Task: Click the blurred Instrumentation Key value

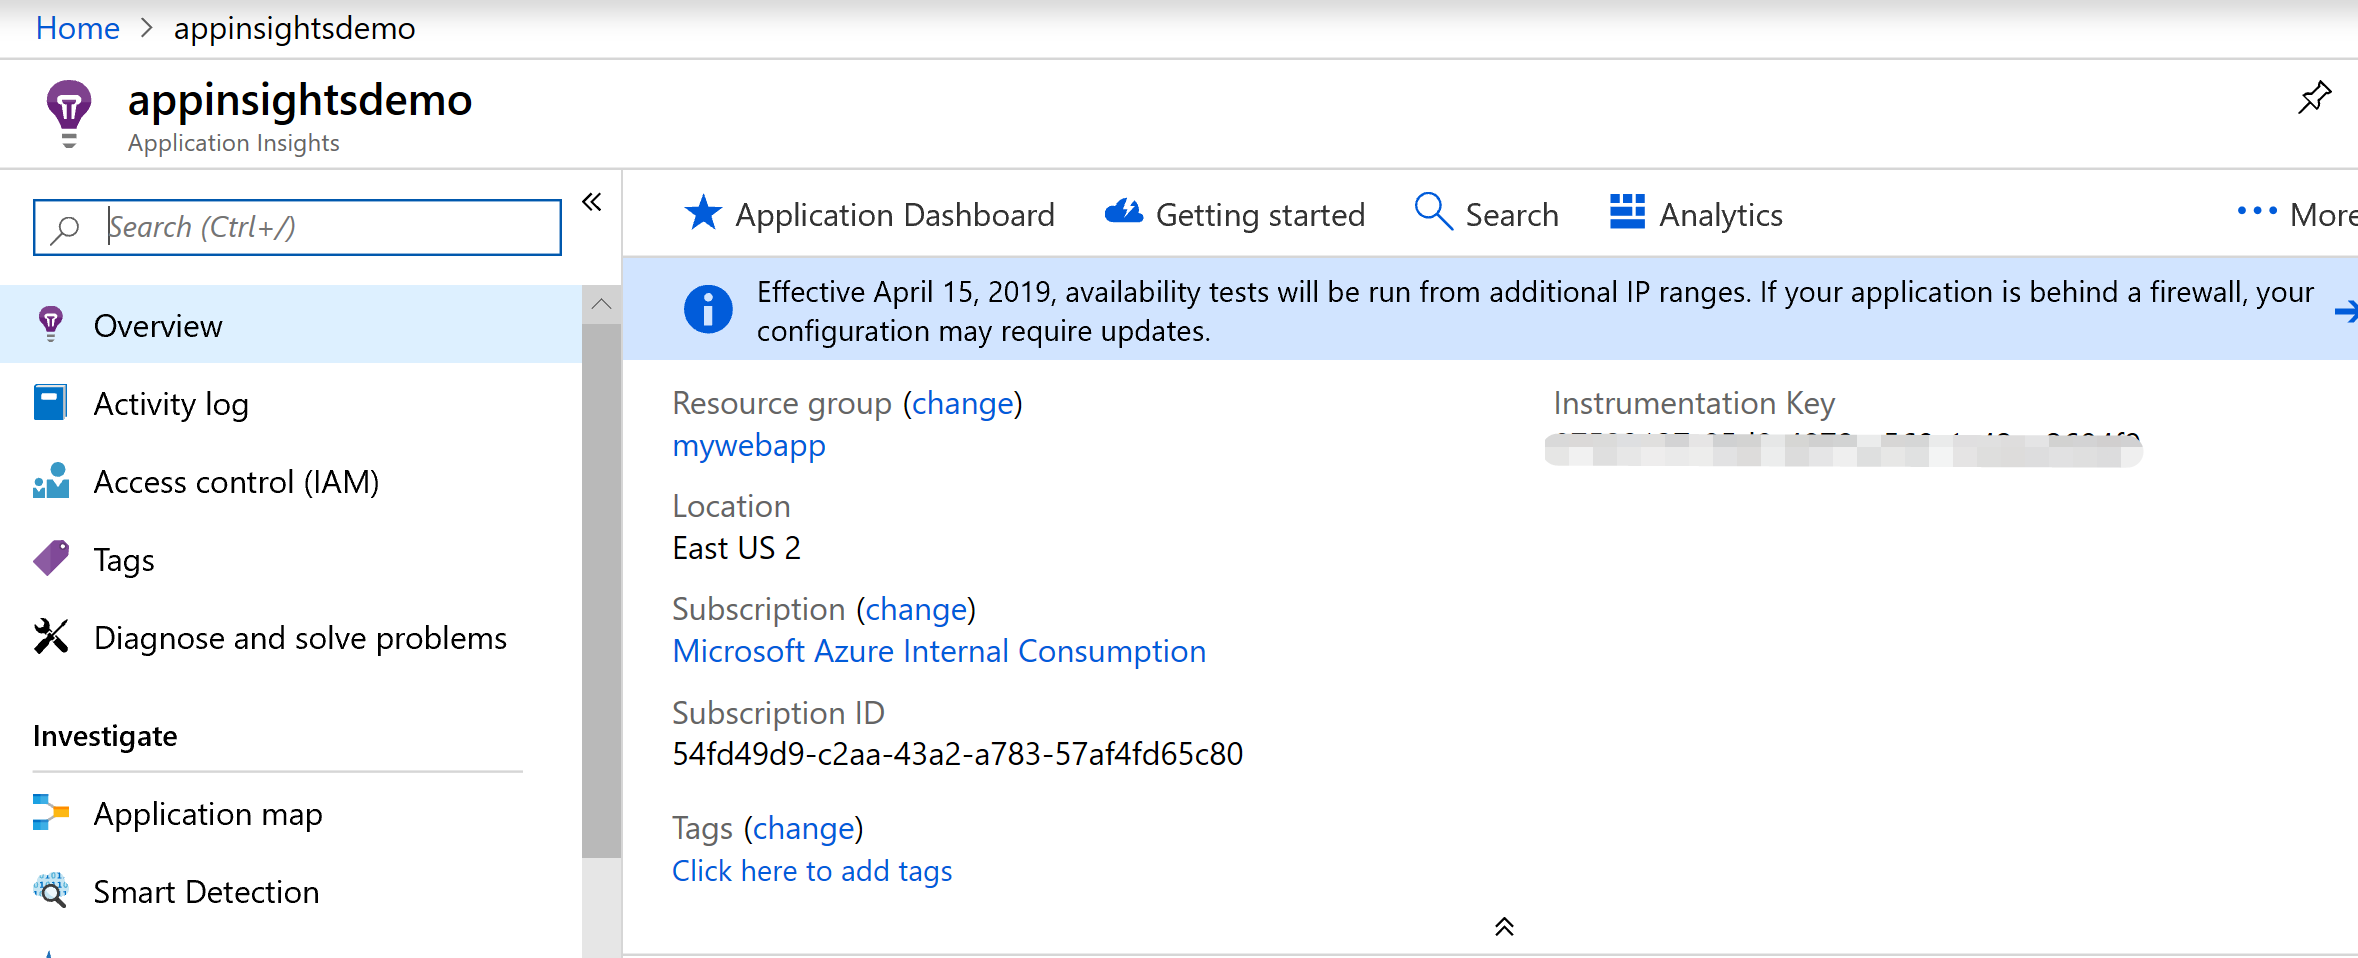Action: 1843,449
